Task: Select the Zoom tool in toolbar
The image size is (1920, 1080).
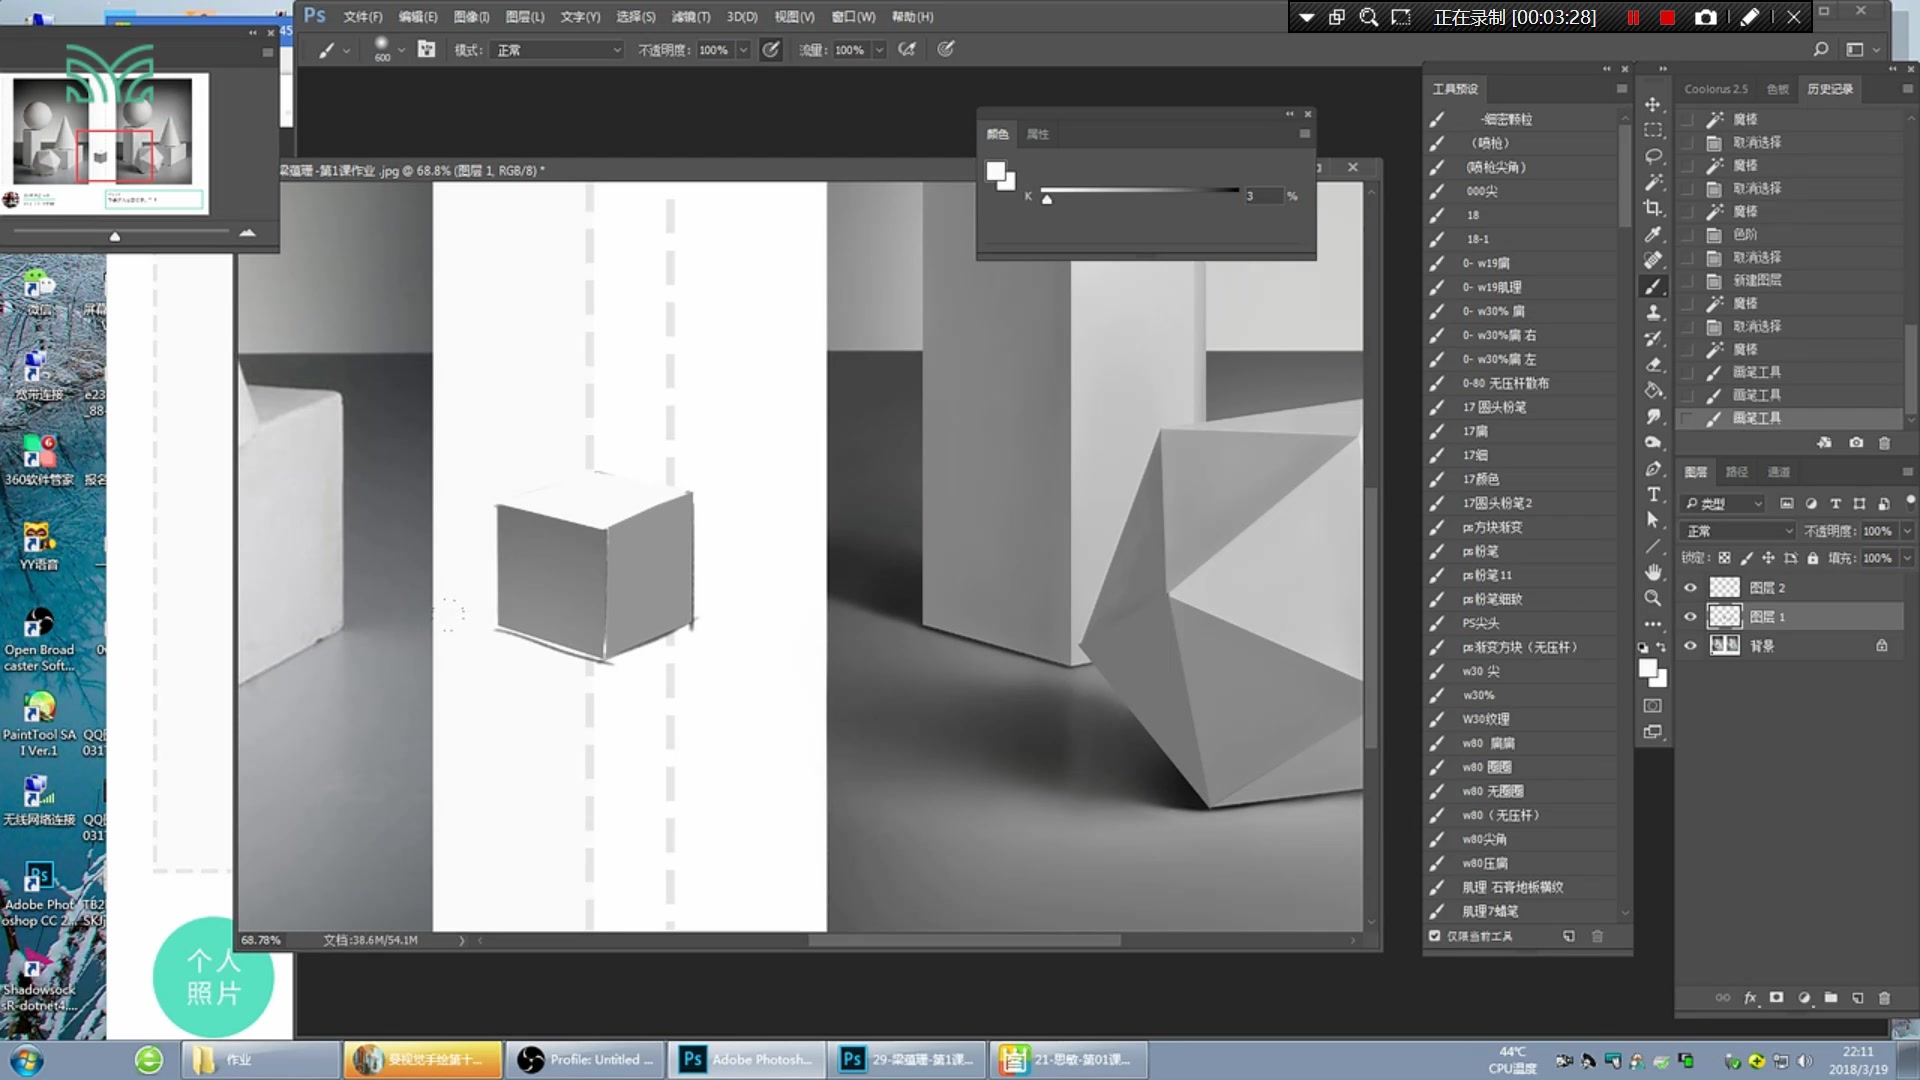Action: (1653, 598)
